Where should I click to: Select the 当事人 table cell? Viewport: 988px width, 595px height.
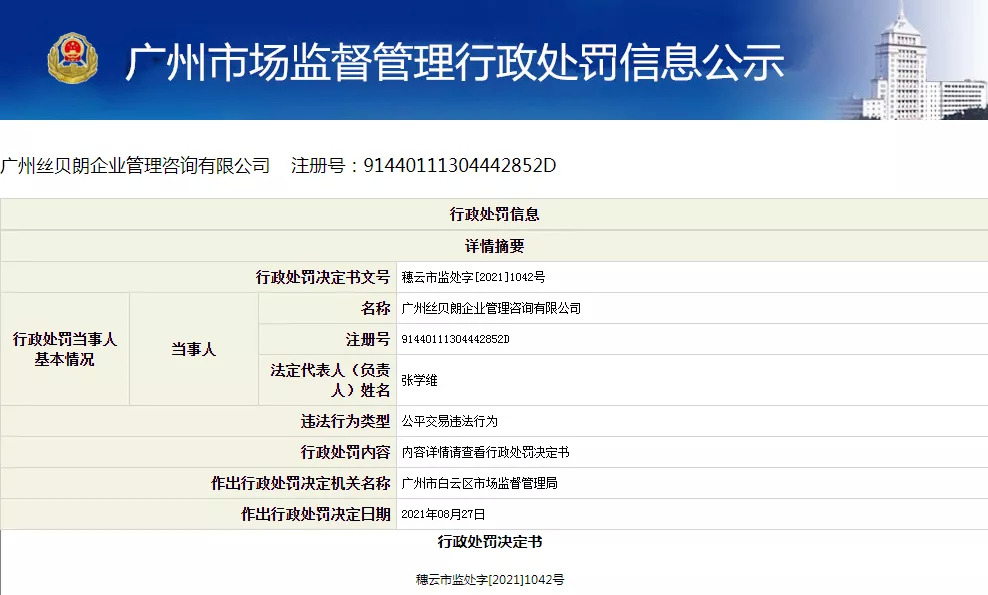(193, 349)
